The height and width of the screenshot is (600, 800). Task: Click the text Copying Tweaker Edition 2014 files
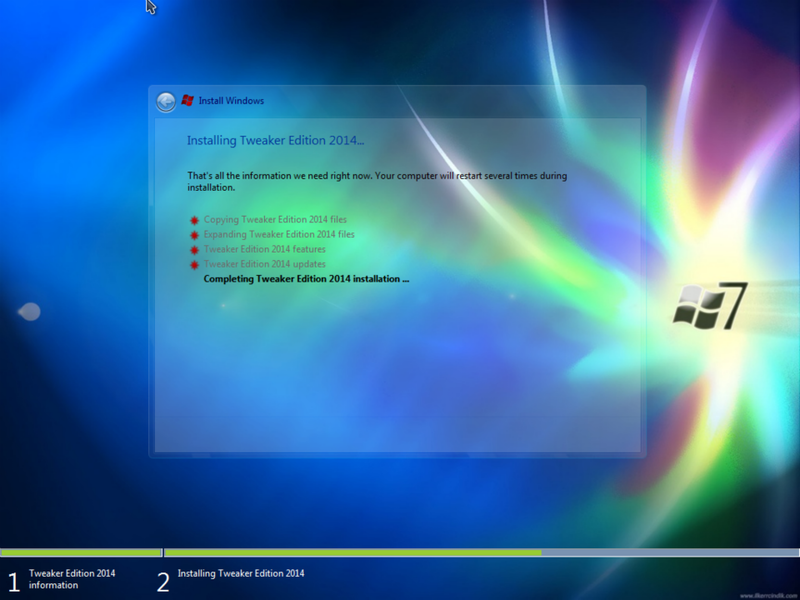click(275, 219)
